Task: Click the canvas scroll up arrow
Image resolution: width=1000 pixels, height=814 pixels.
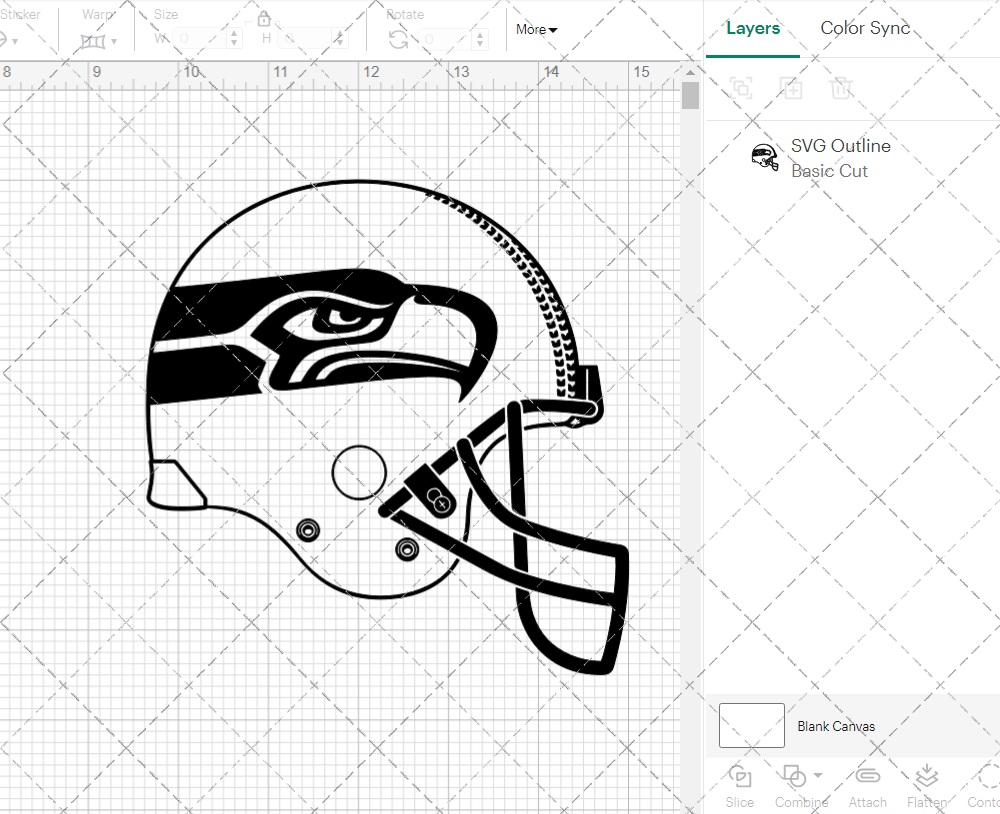Action: click(x=690, y=71)
